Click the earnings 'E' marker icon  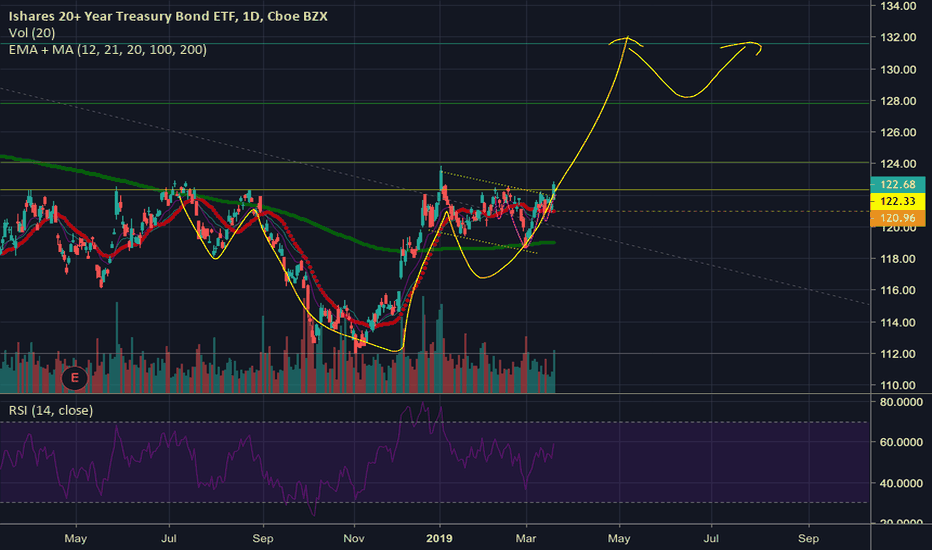[75, 378]
